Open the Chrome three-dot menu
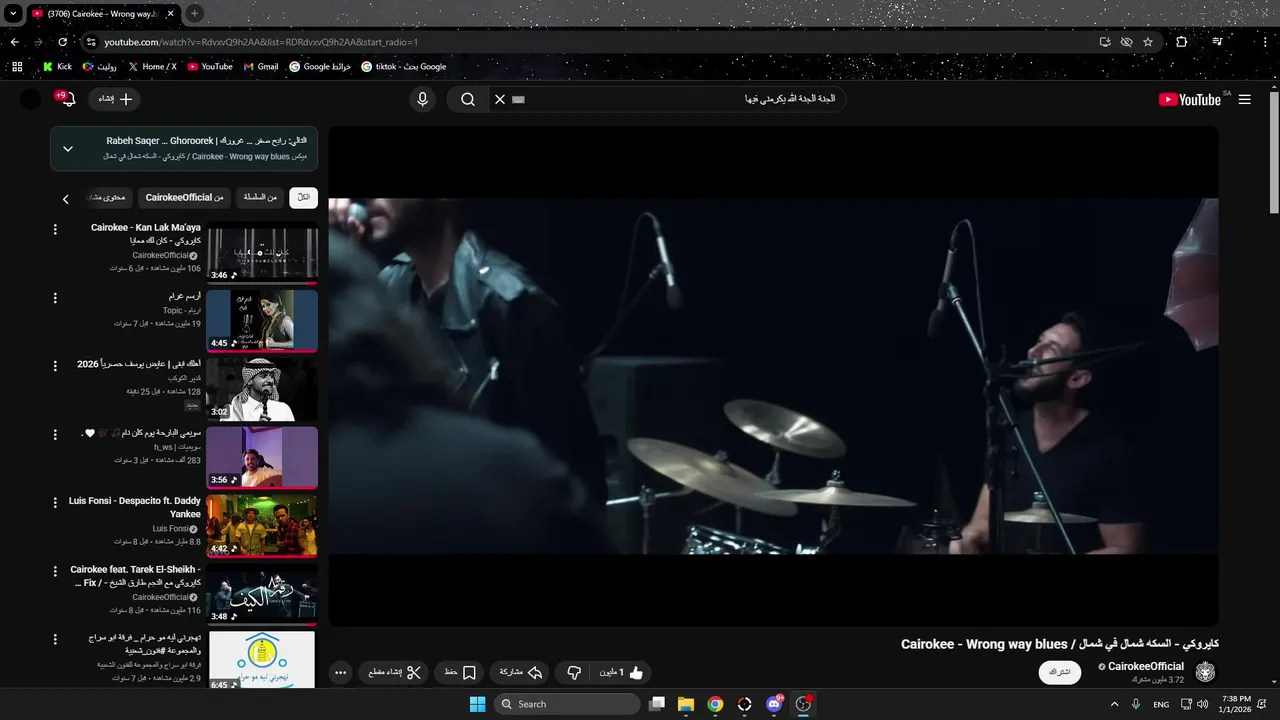Screen dimensions: 1280x720 coord(1263,42)
